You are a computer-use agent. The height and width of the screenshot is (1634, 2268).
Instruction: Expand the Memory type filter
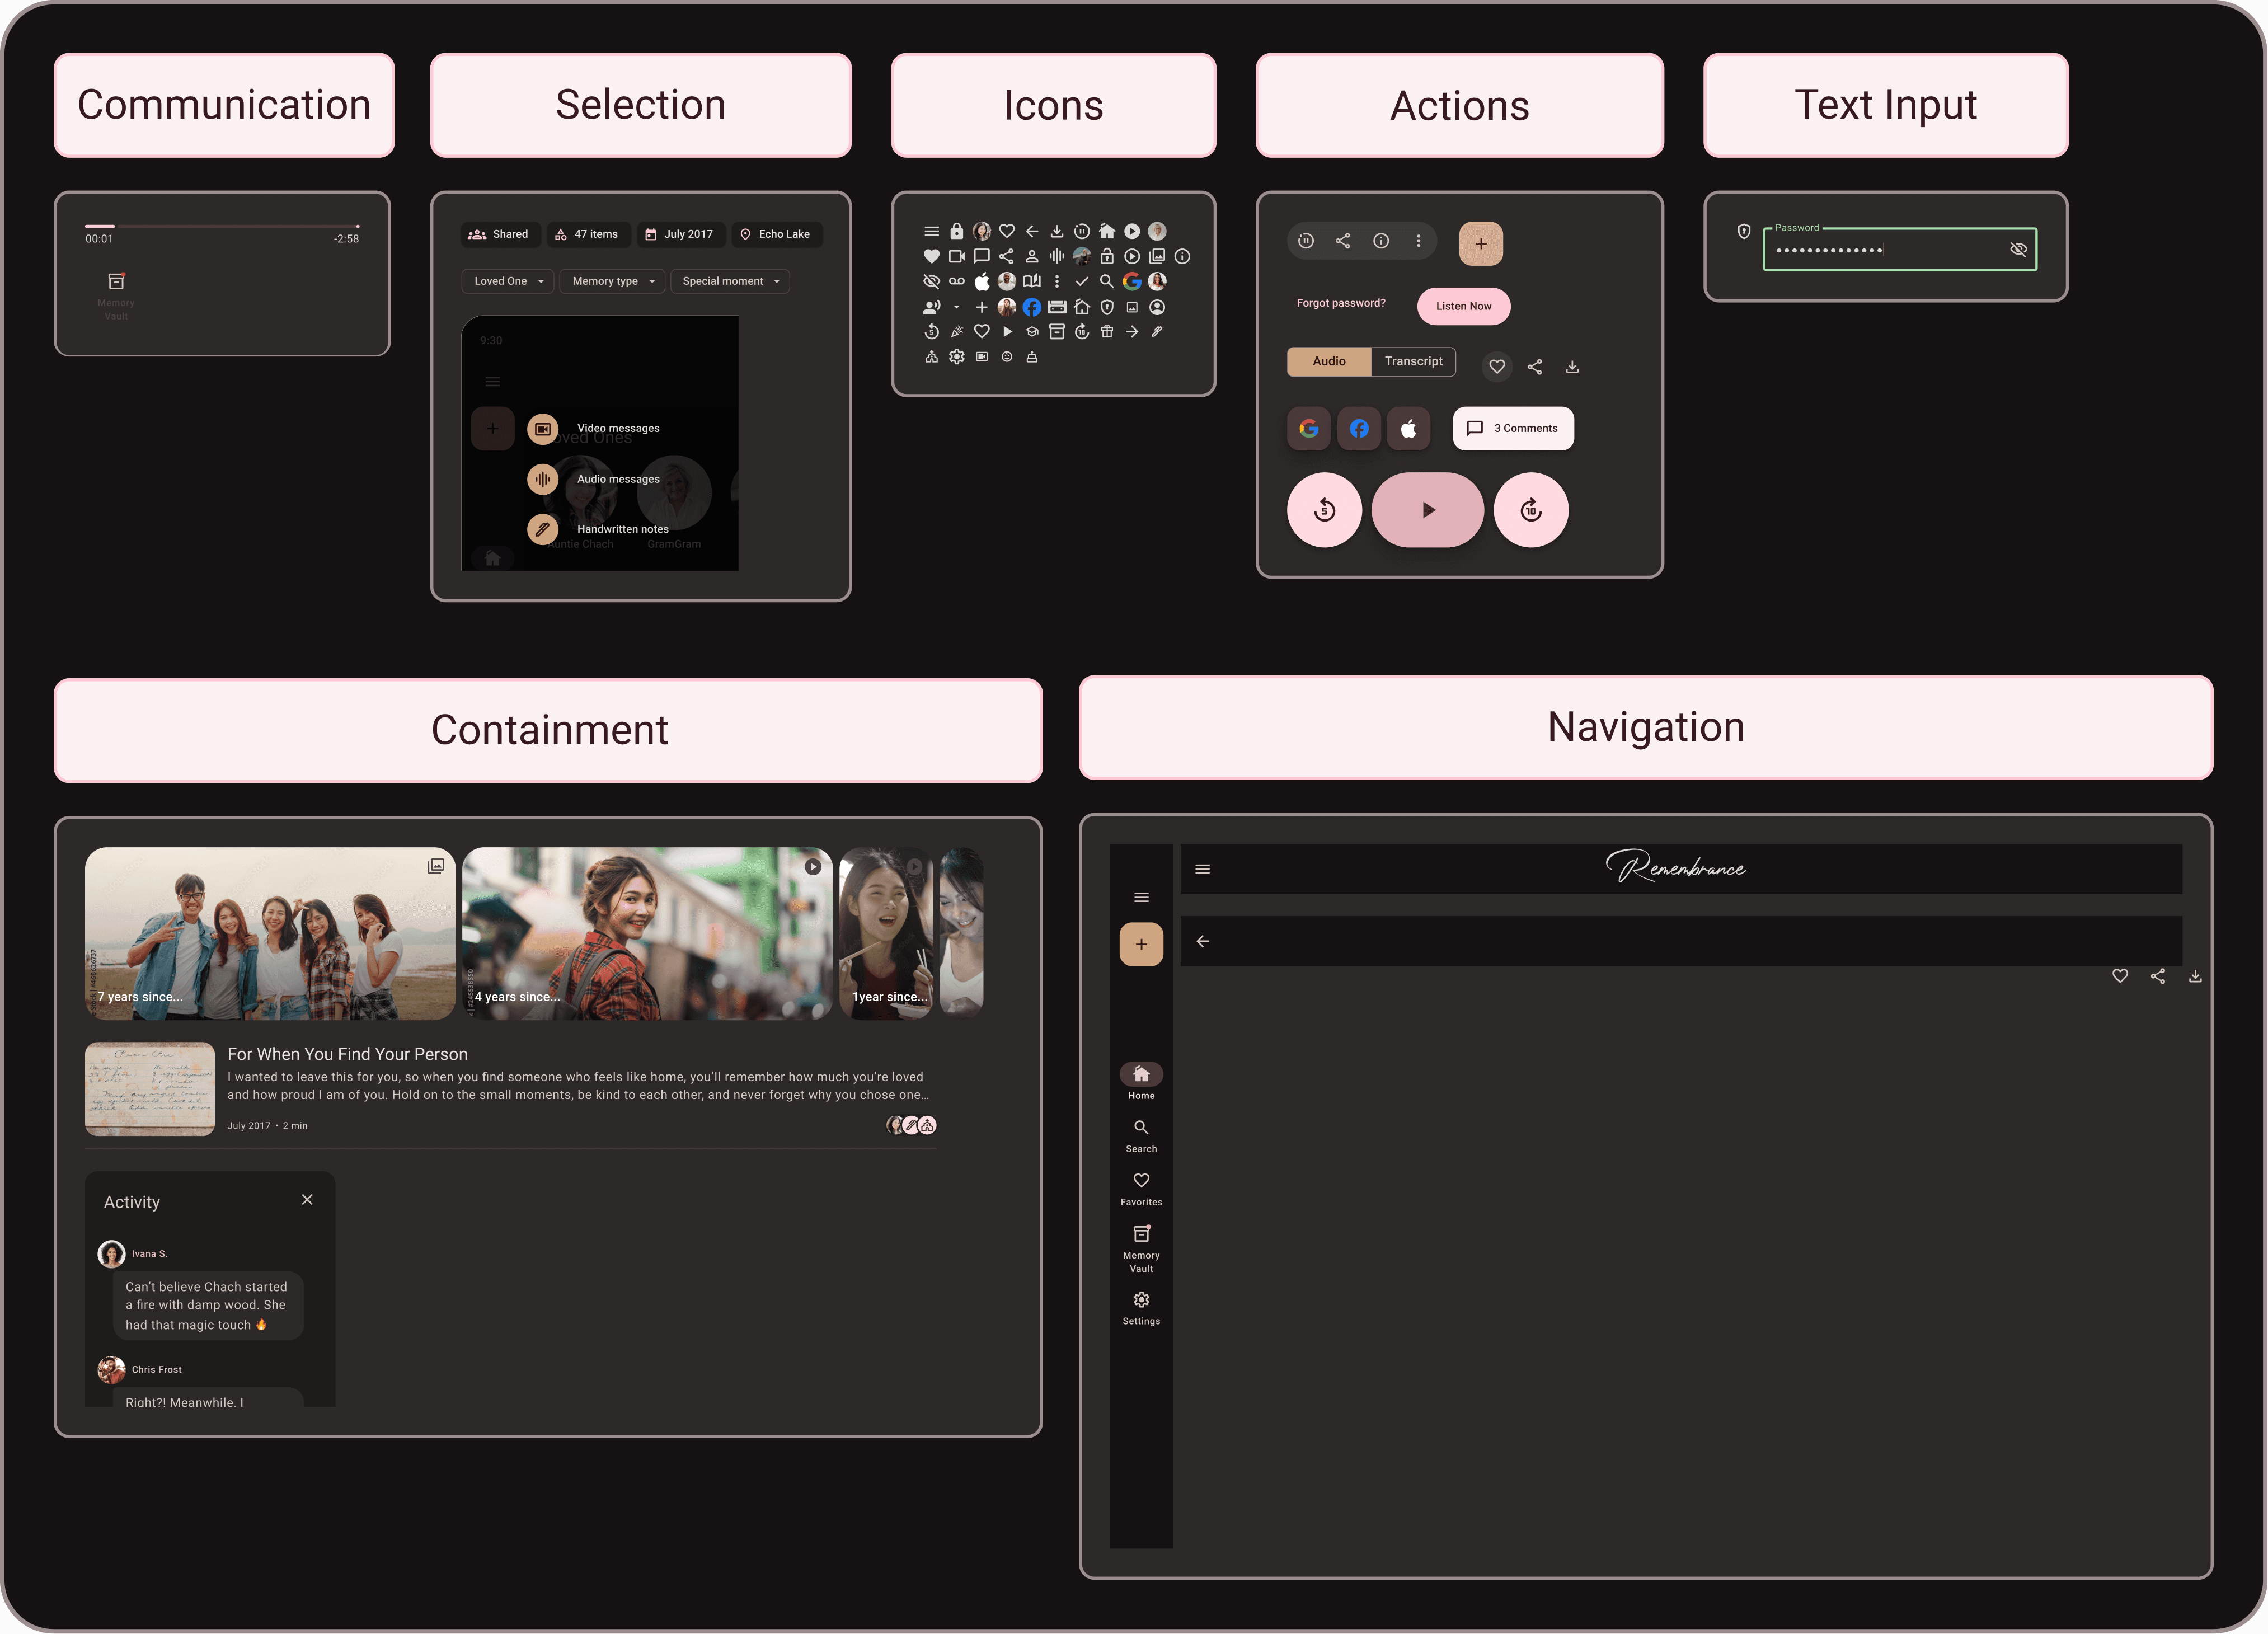pos(611,281)
